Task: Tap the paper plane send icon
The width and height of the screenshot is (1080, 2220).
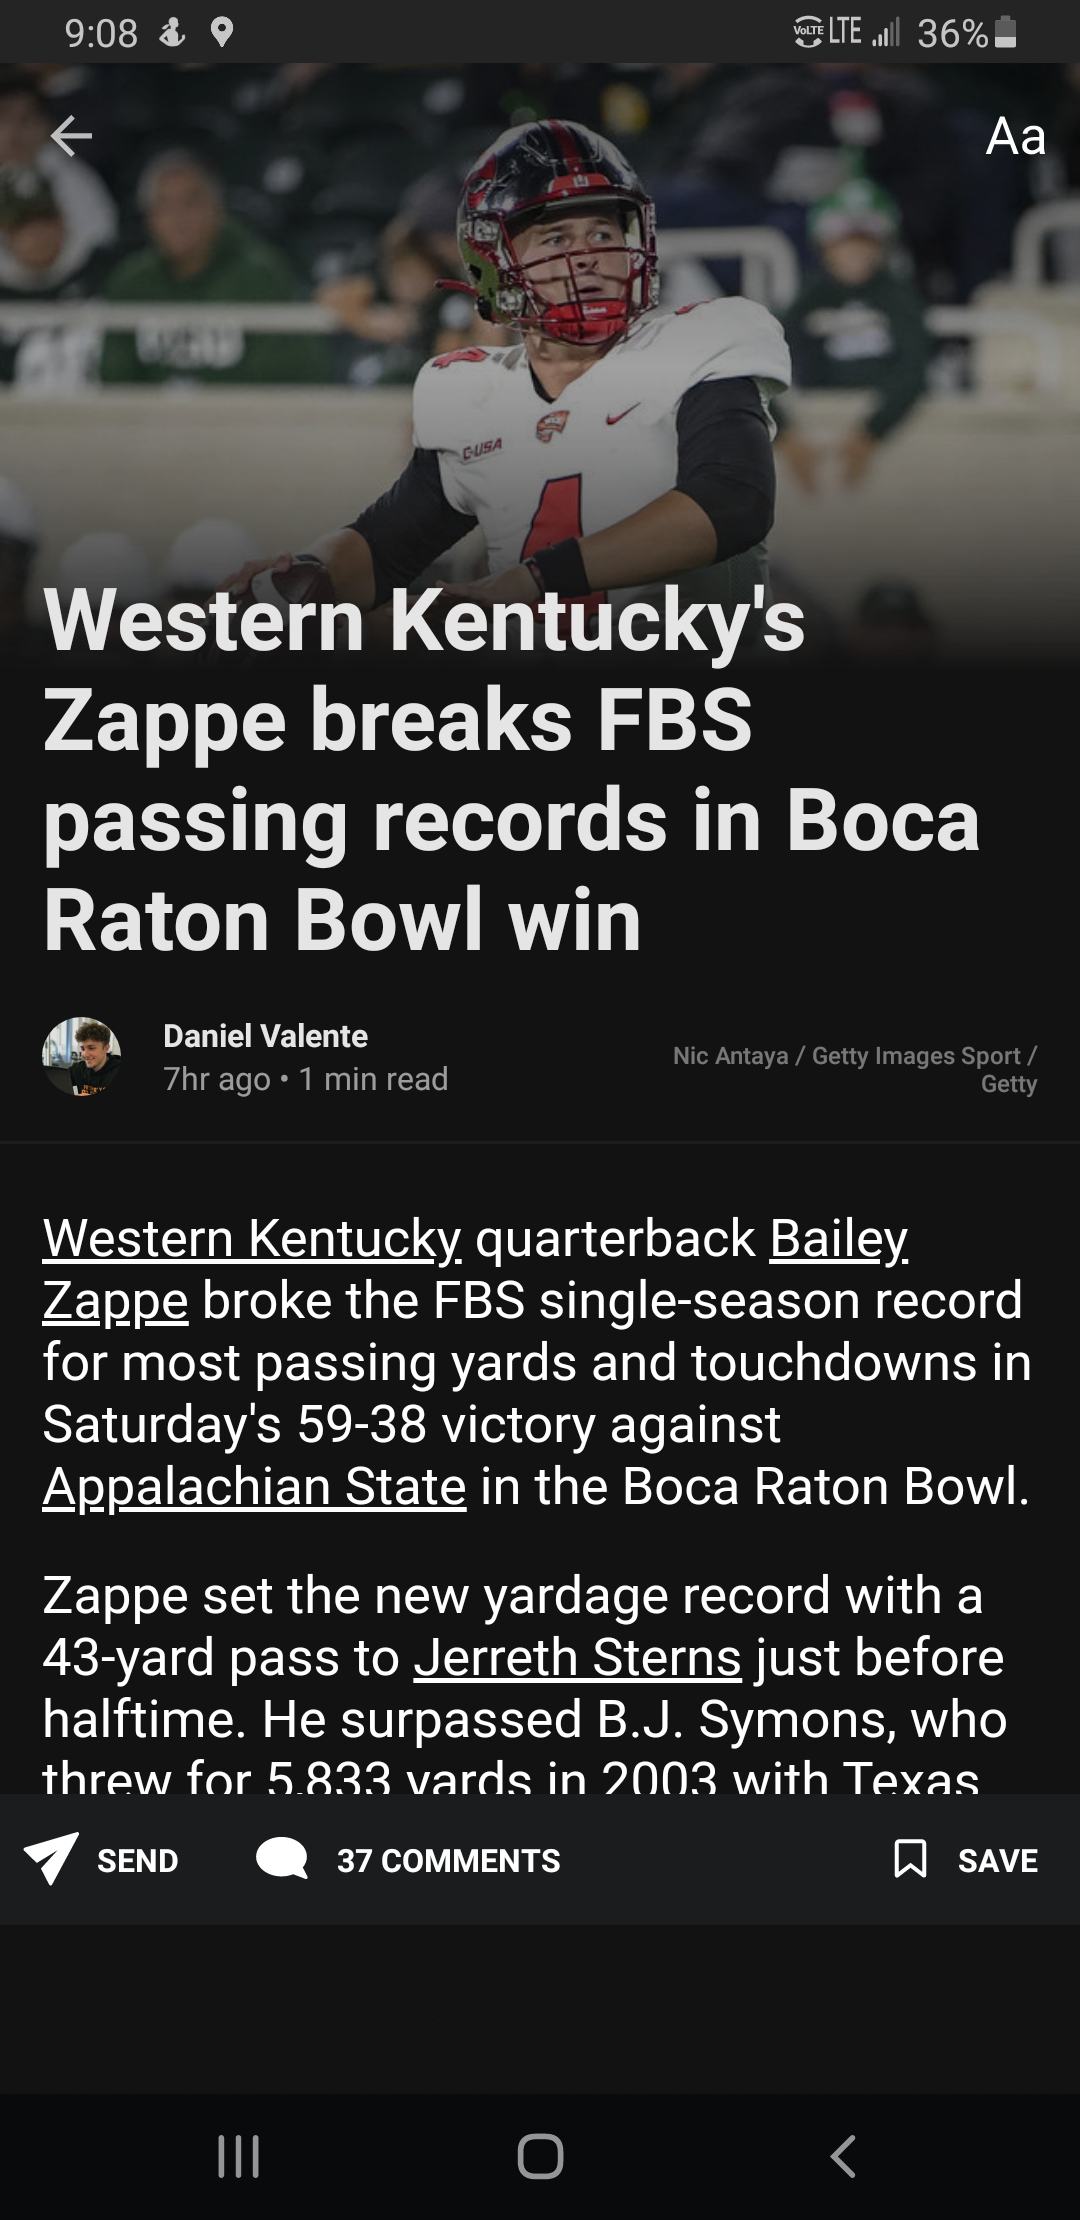Action: 51,1859
